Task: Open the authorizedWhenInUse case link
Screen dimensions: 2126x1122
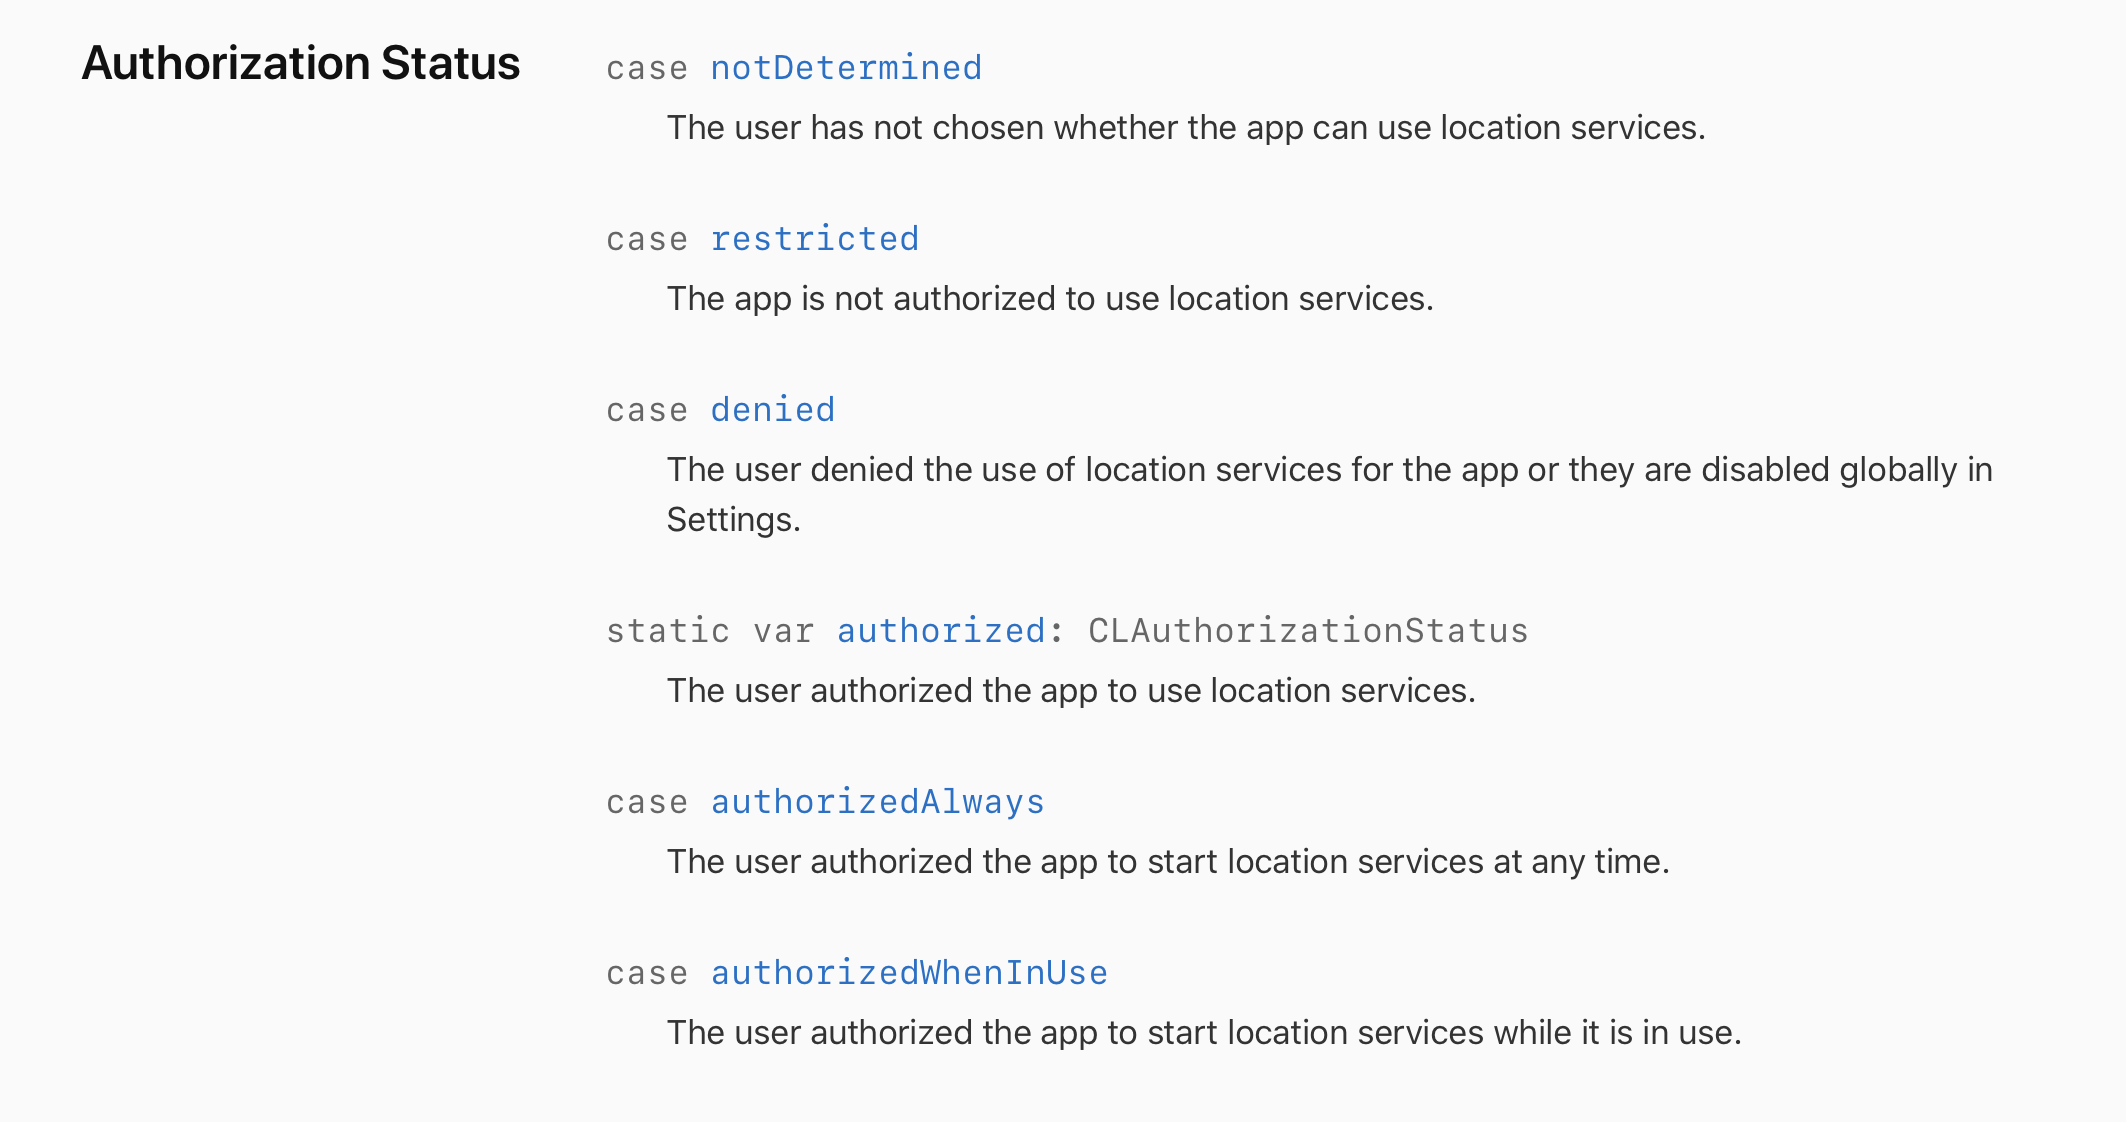Action: [908, 973]
